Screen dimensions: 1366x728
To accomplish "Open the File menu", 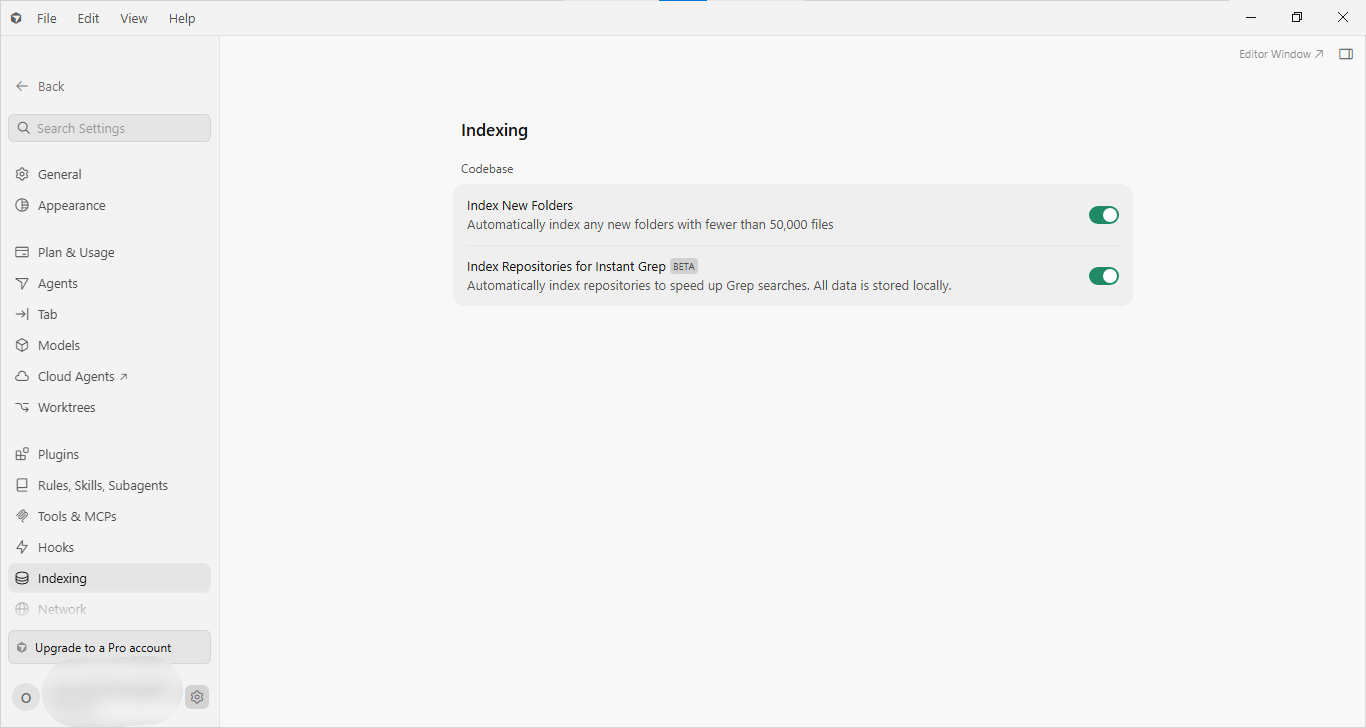I will [x=47, y=18].
